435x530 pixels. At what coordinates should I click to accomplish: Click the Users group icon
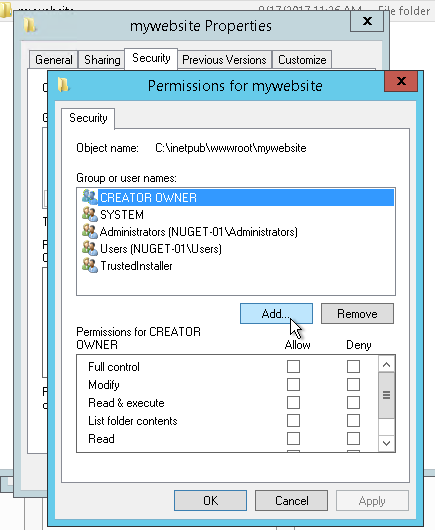90,248
